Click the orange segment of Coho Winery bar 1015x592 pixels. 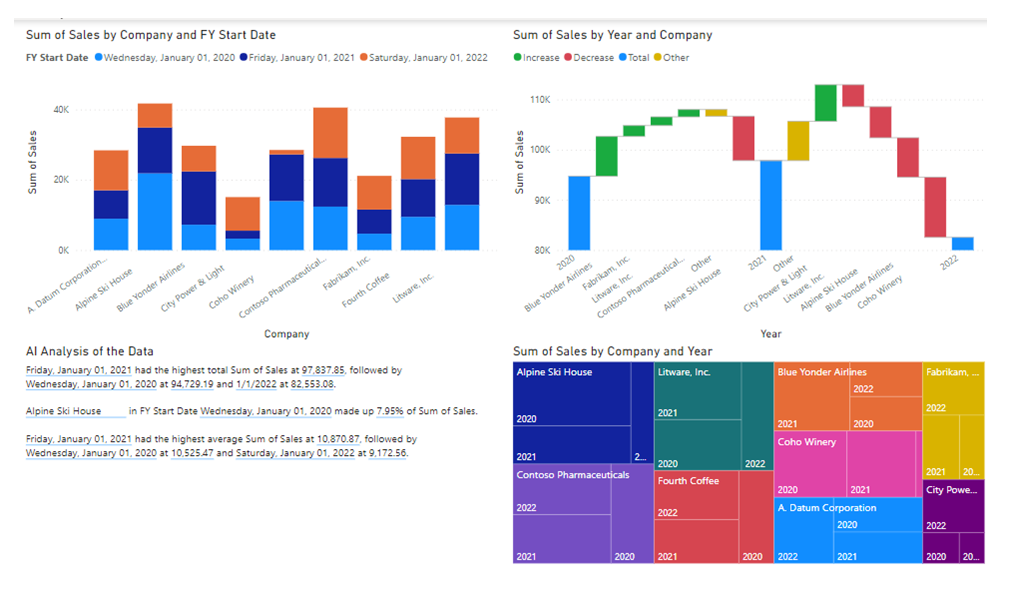[242, 213]
